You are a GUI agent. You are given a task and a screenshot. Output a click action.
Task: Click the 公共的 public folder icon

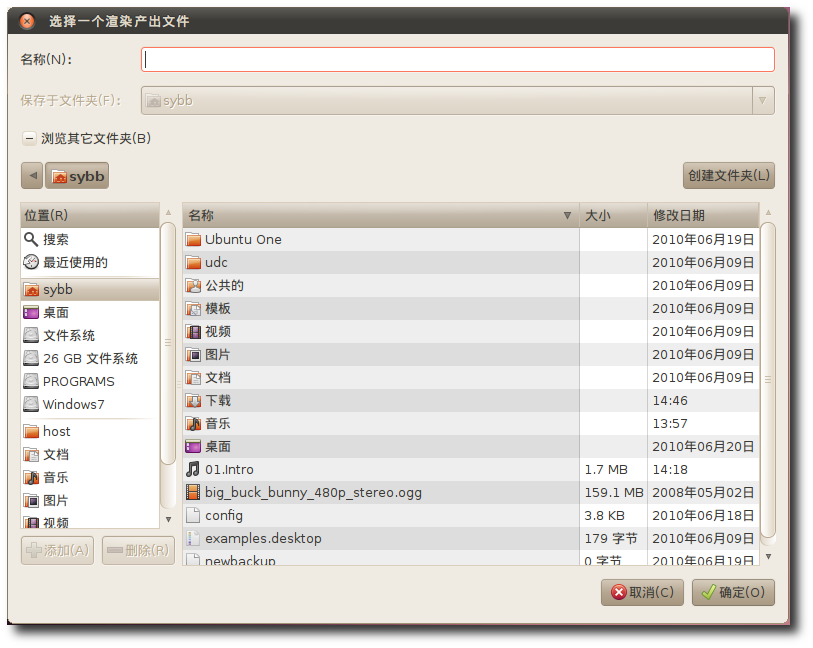[193, 285]
